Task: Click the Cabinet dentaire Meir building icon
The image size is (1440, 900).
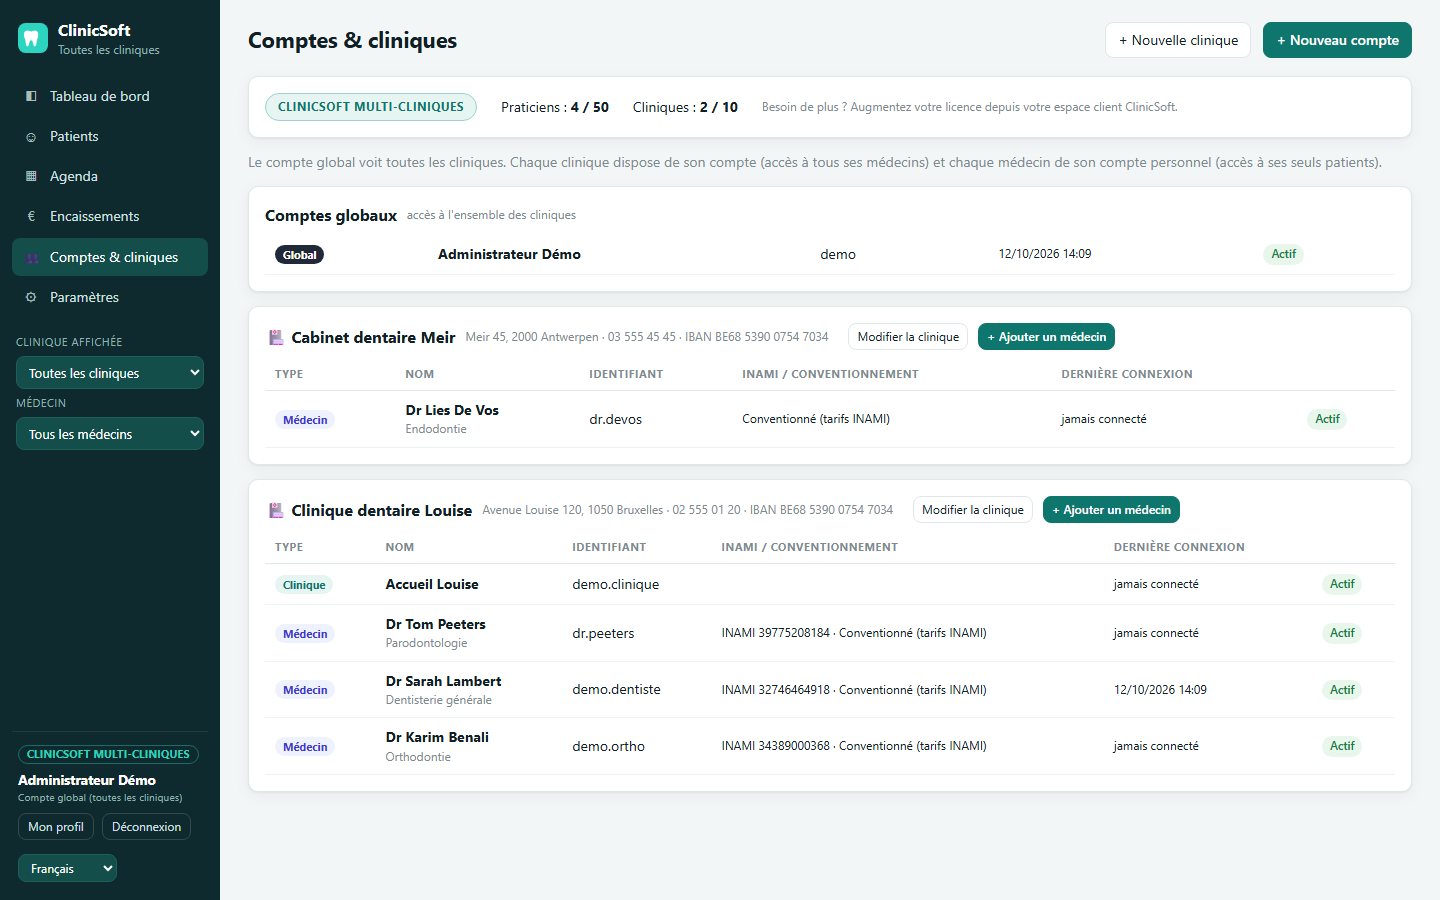Action: 276,337
